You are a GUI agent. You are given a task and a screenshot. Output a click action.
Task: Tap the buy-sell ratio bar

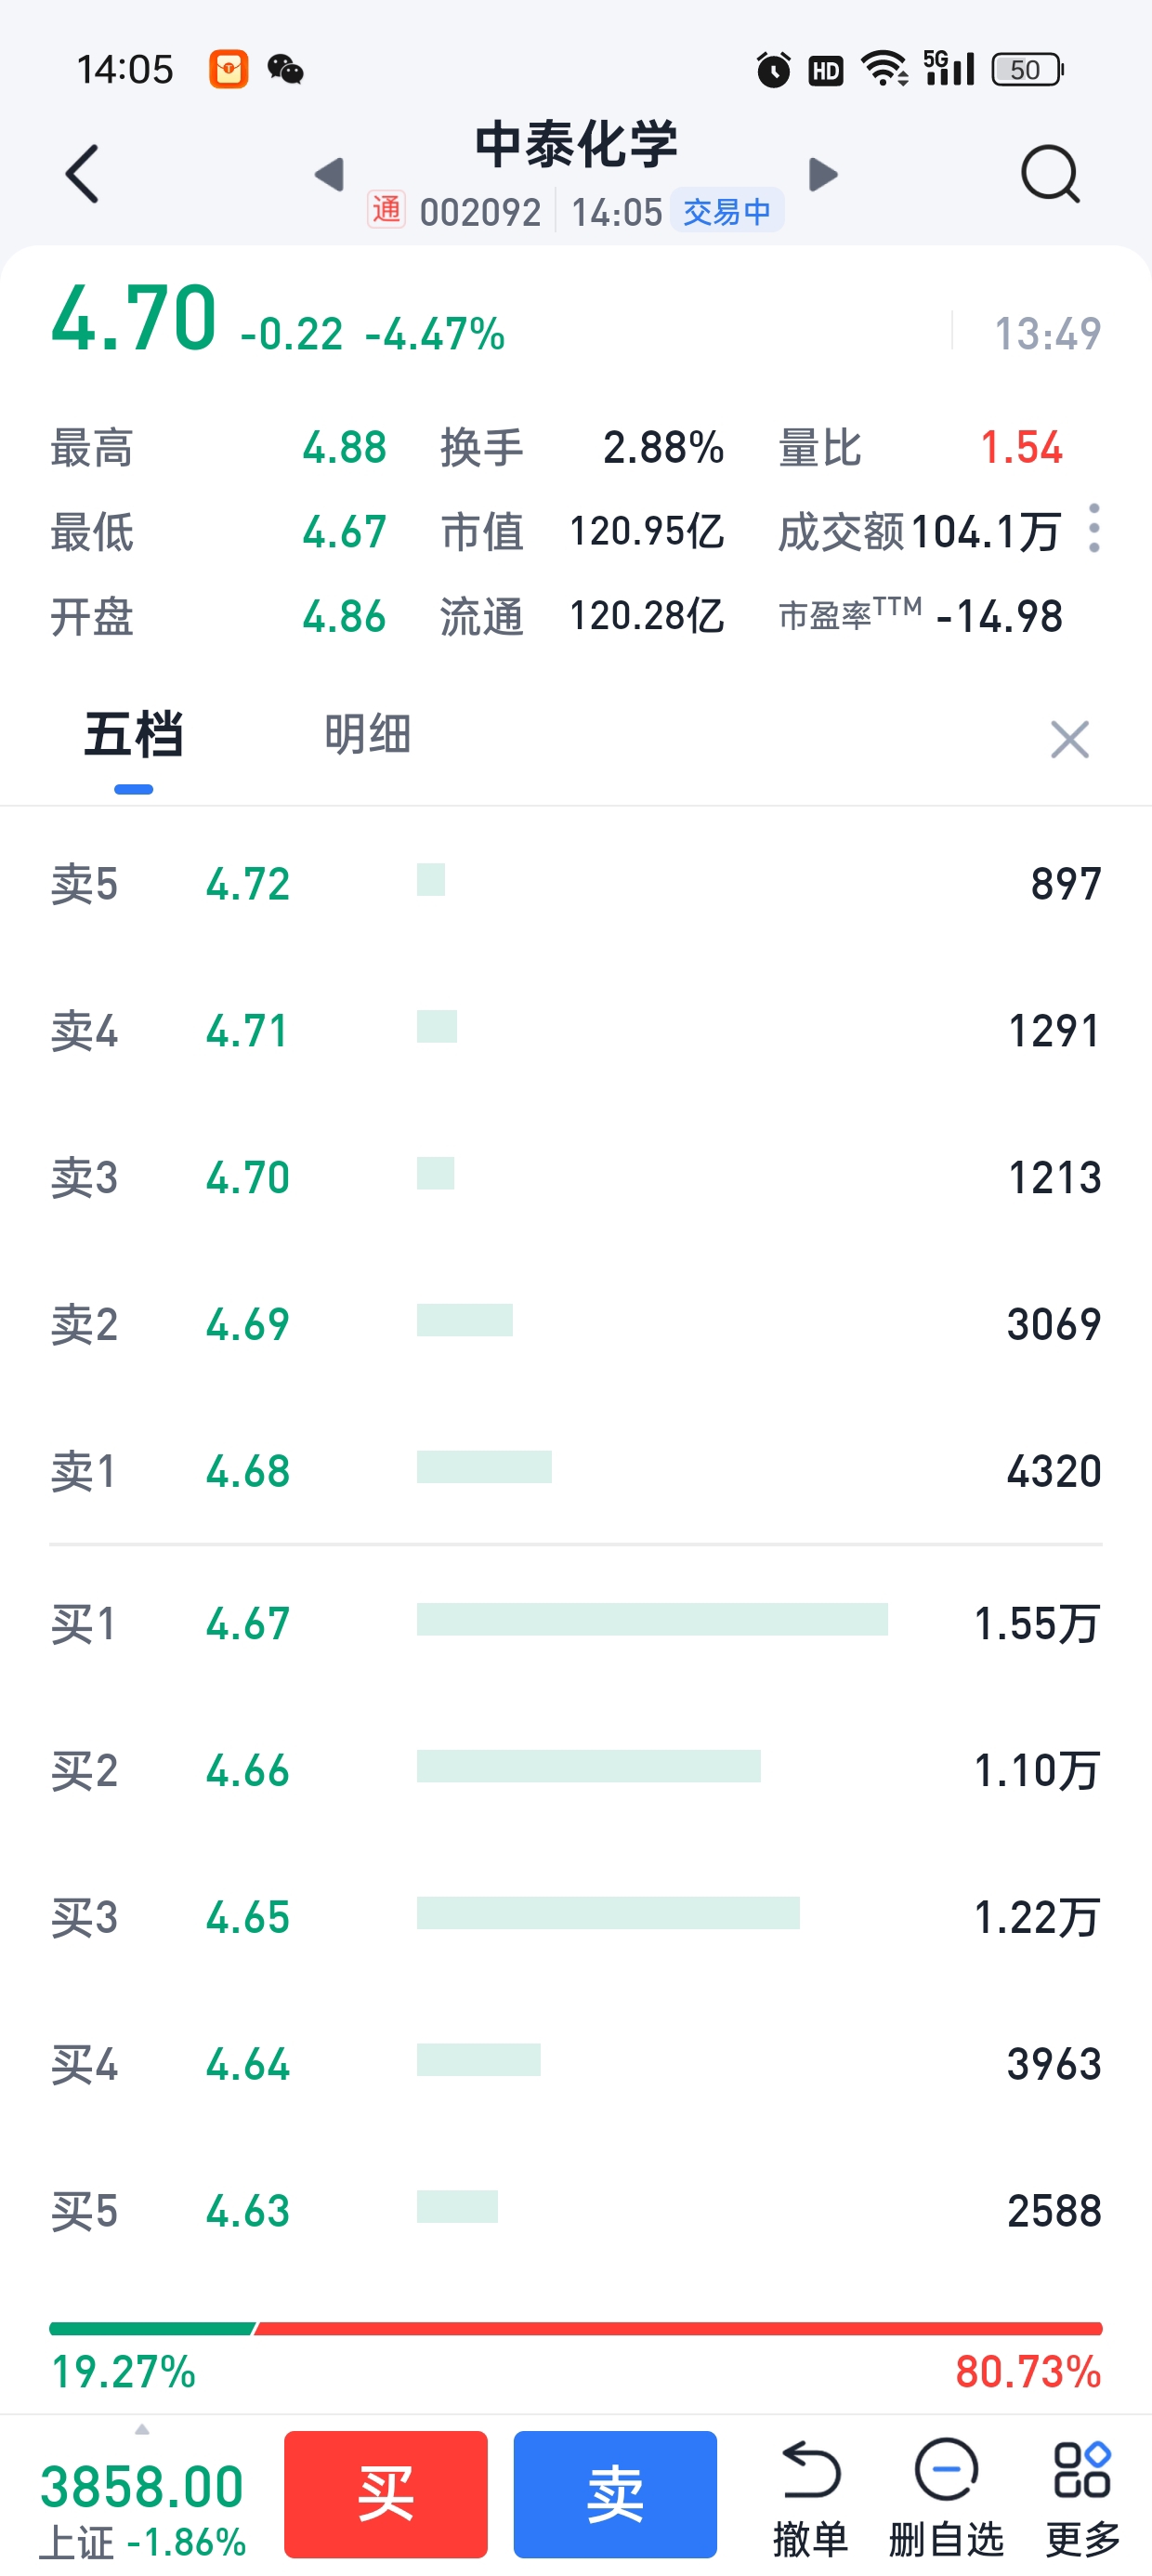pyautogui.click(x=576, y=2329)
